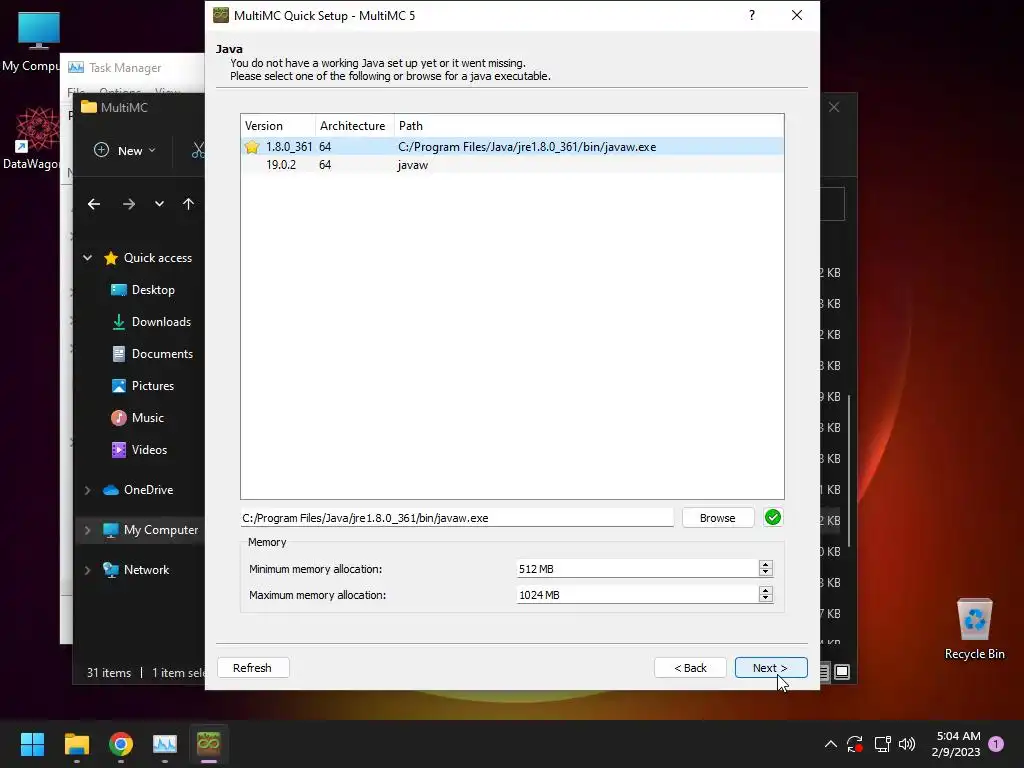Open New menu in MultiMC Explorer window
Image resolution: width=1024 pixels, height=768 pixels.
[x=125, y=151]
